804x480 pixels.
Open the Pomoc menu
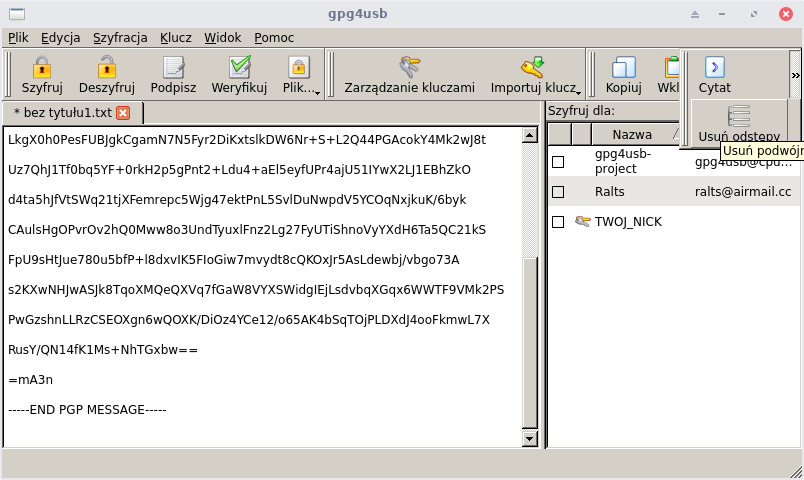(x=274, y=37)
